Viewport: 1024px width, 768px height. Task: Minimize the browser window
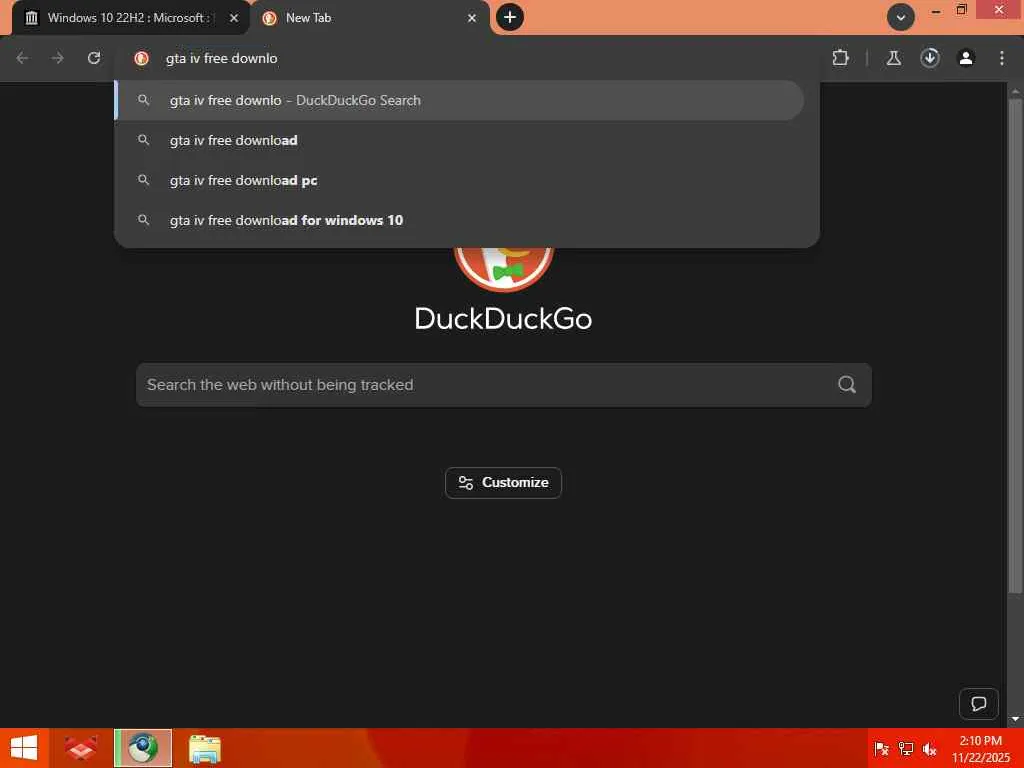pos(936,11)
